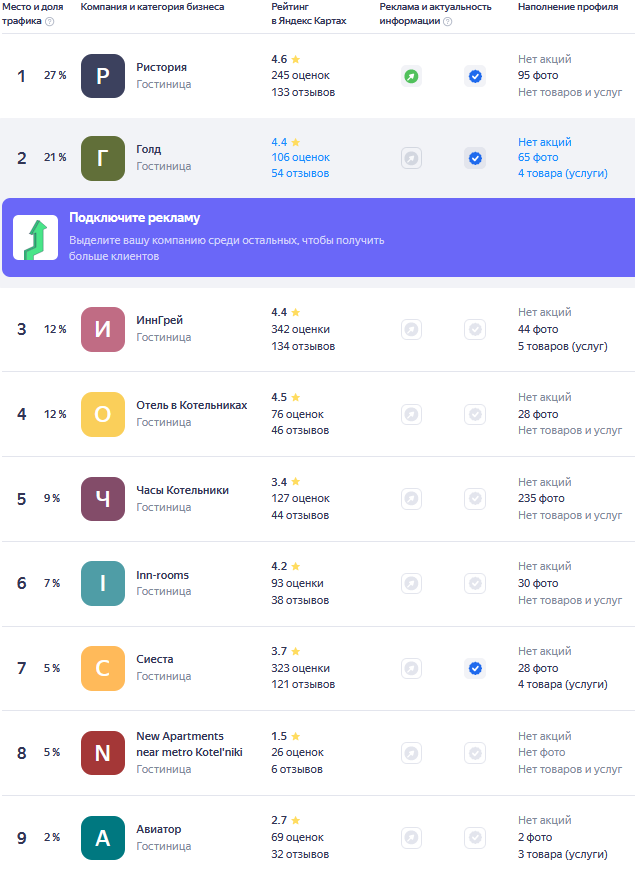Click the Авиатор company name
The height and width of the screenshot is (875, 635).
pos(158,829)
